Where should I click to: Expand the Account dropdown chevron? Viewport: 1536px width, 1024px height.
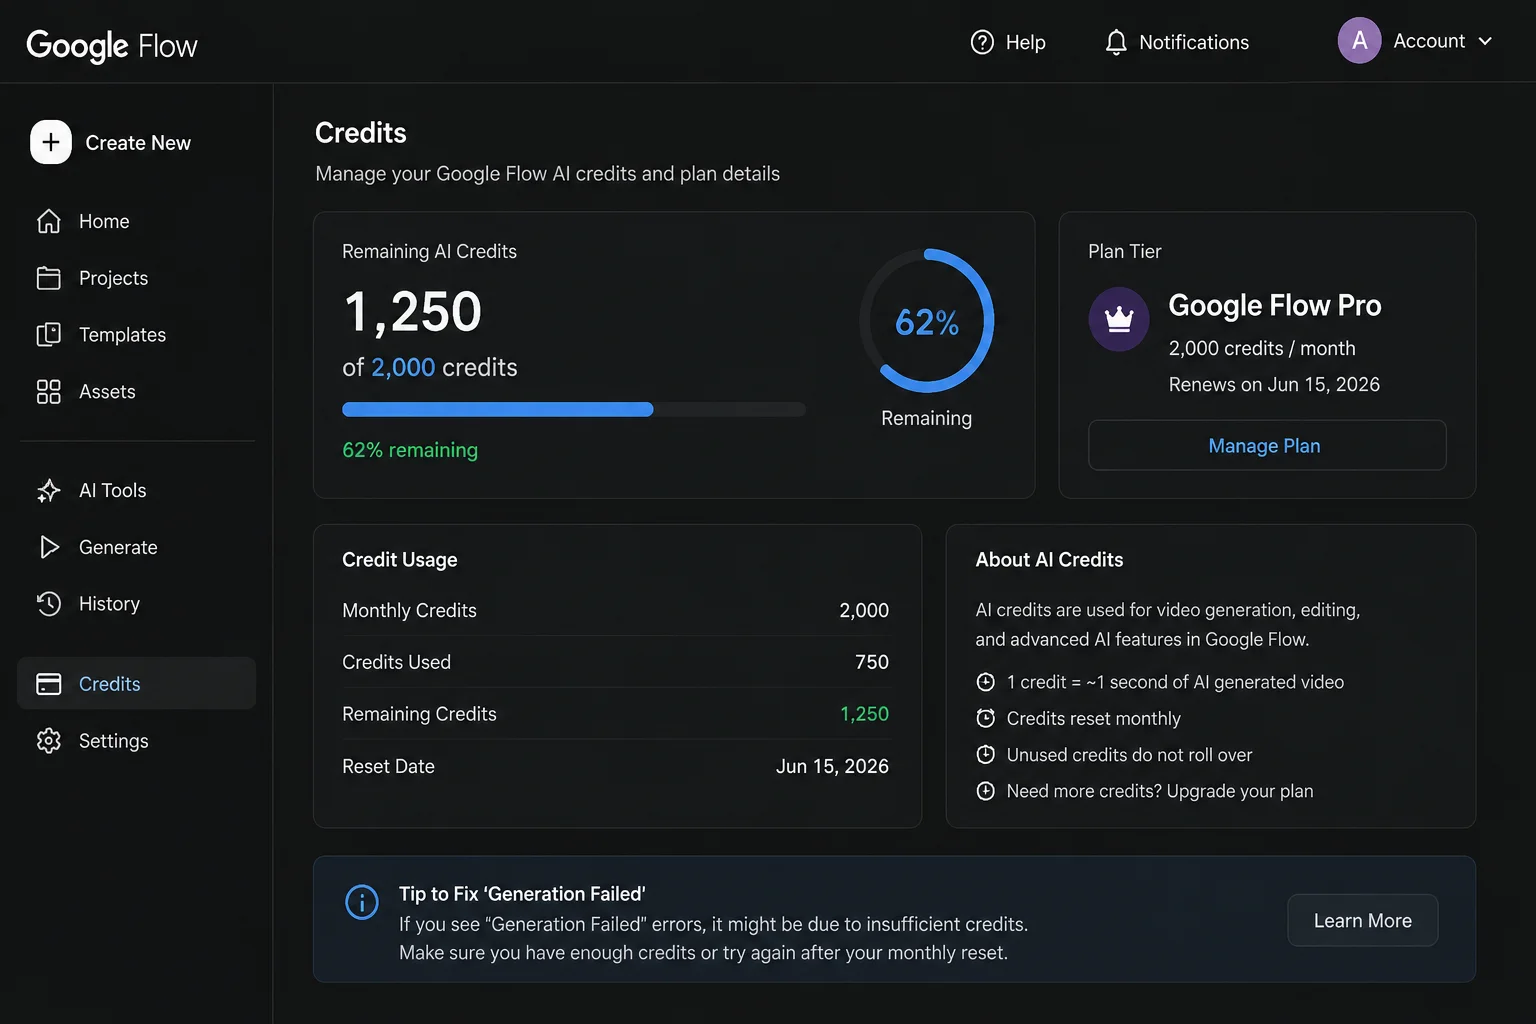[1485, 41]
